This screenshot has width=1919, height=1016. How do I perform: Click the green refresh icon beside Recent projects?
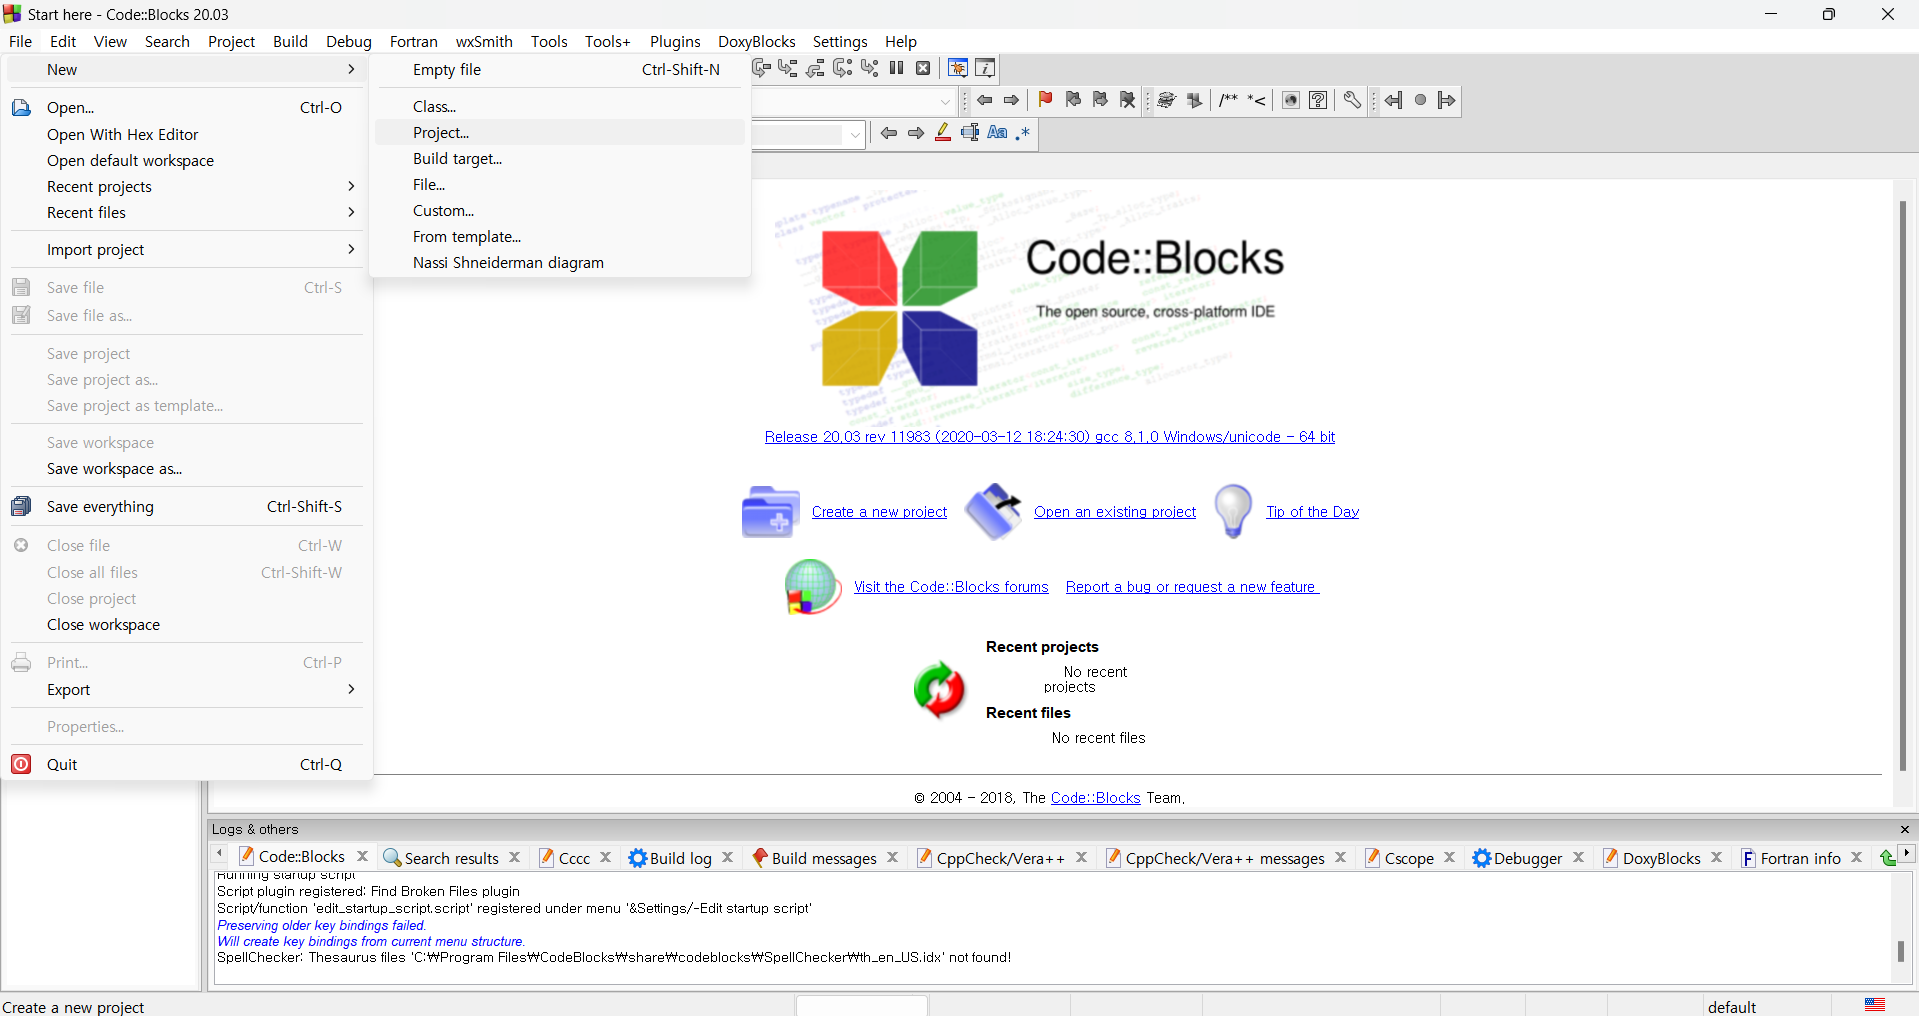(x=939, y=690)
